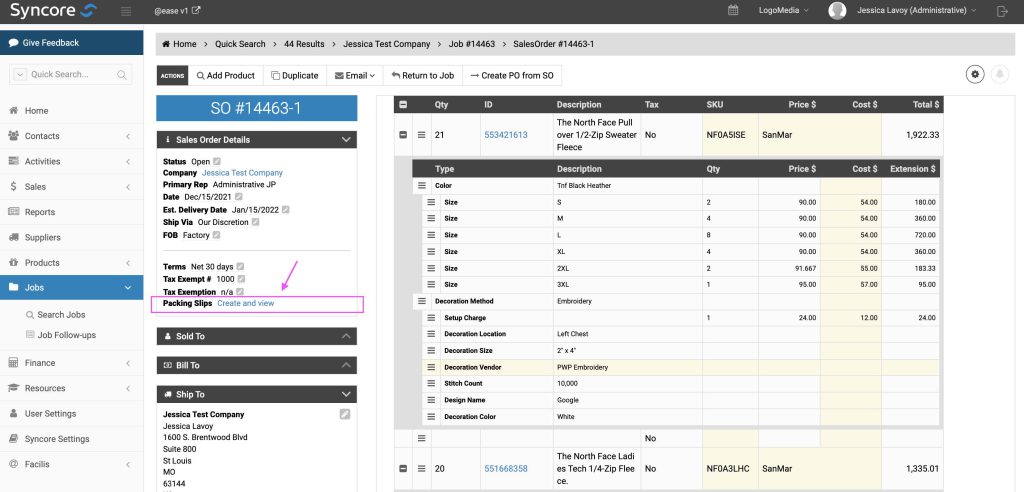Viewport: 1024px width, 492px height.
Task: Edit FOB Factory pencil icon
Action: point(216,235)
